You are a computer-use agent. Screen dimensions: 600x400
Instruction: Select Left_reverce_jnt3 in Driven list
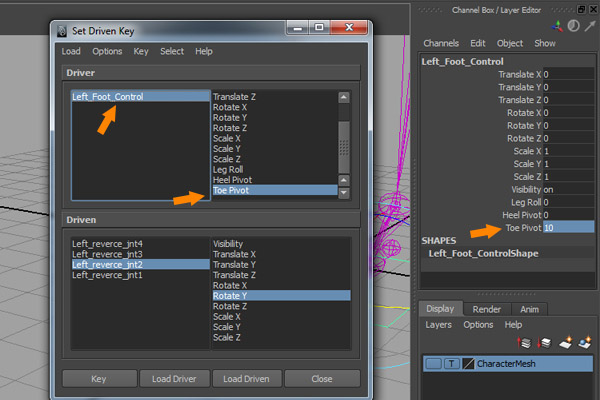pos(140,254)
